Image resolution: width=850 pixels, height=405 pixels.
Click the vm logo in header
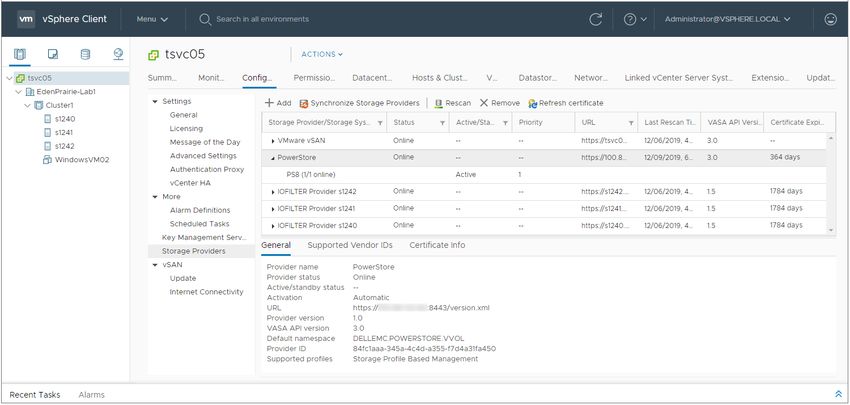27,19
